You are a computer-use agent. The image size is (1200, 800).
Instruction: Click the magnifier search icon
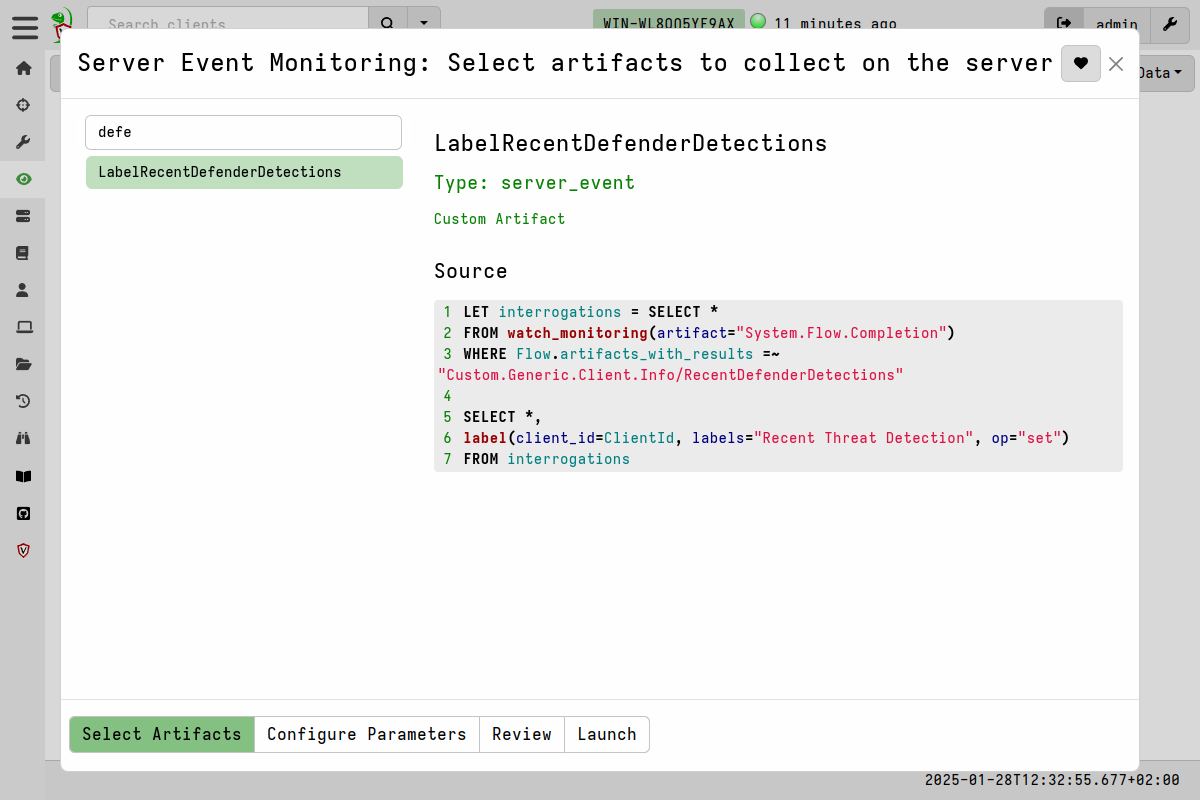click(x=387, y=21)
